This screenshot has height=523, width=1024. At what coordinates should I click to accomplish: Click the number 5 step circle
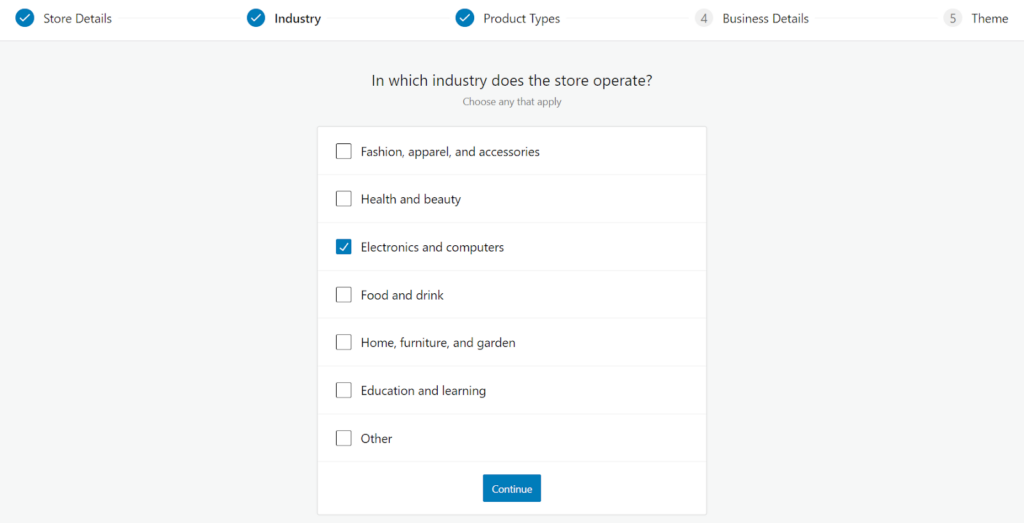coord(952,18)
